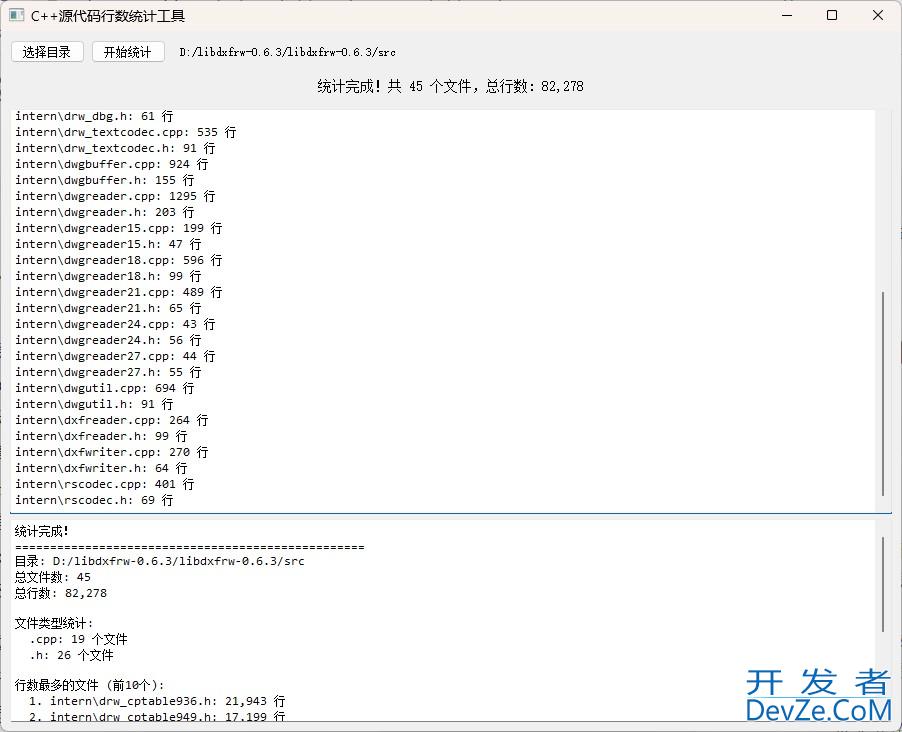Image resolution: width=902 pixels, height=732 pixels.
Task: Click the 选择目录 button
Action: [47, 52]
